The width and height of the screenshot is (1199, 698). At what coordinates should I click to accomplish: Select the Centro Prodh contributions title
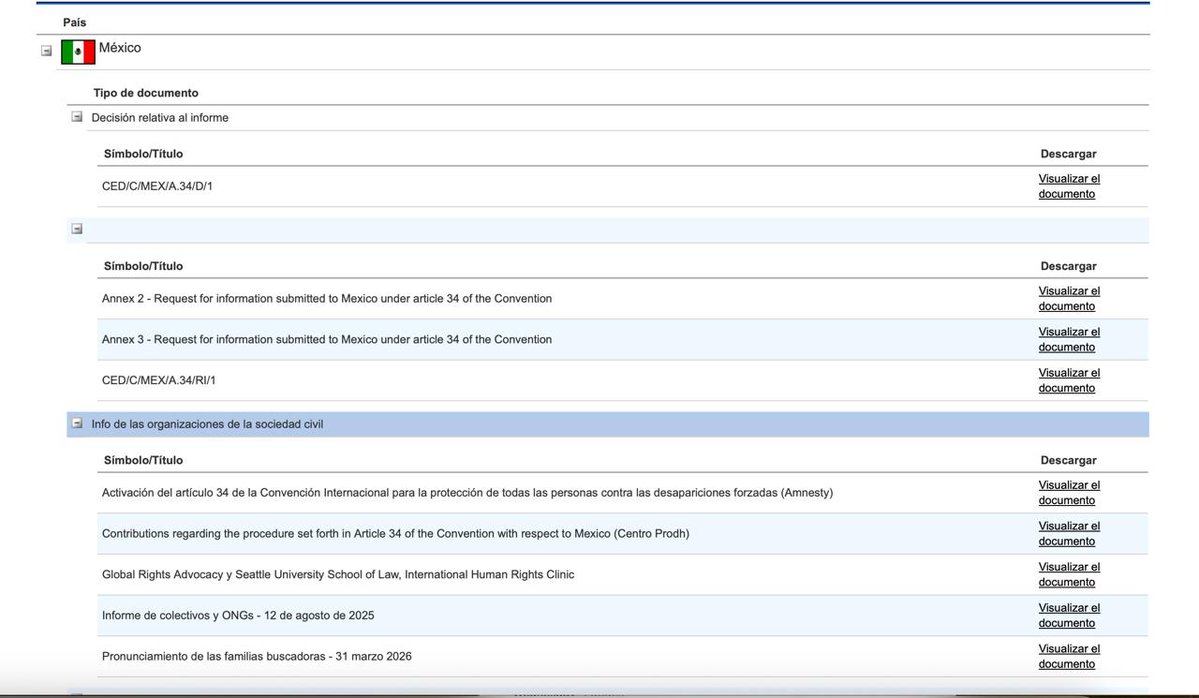[395, 534]
